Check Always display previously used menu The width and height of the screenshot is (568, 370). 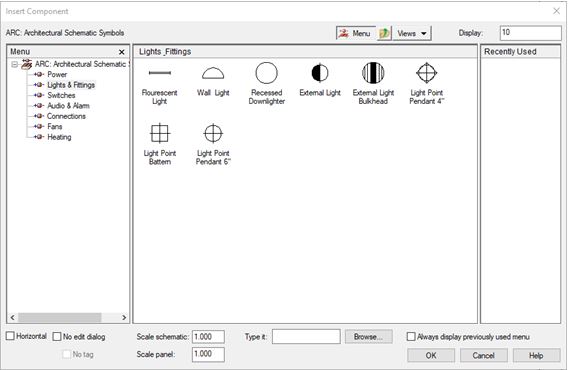(x=411, y=337)
